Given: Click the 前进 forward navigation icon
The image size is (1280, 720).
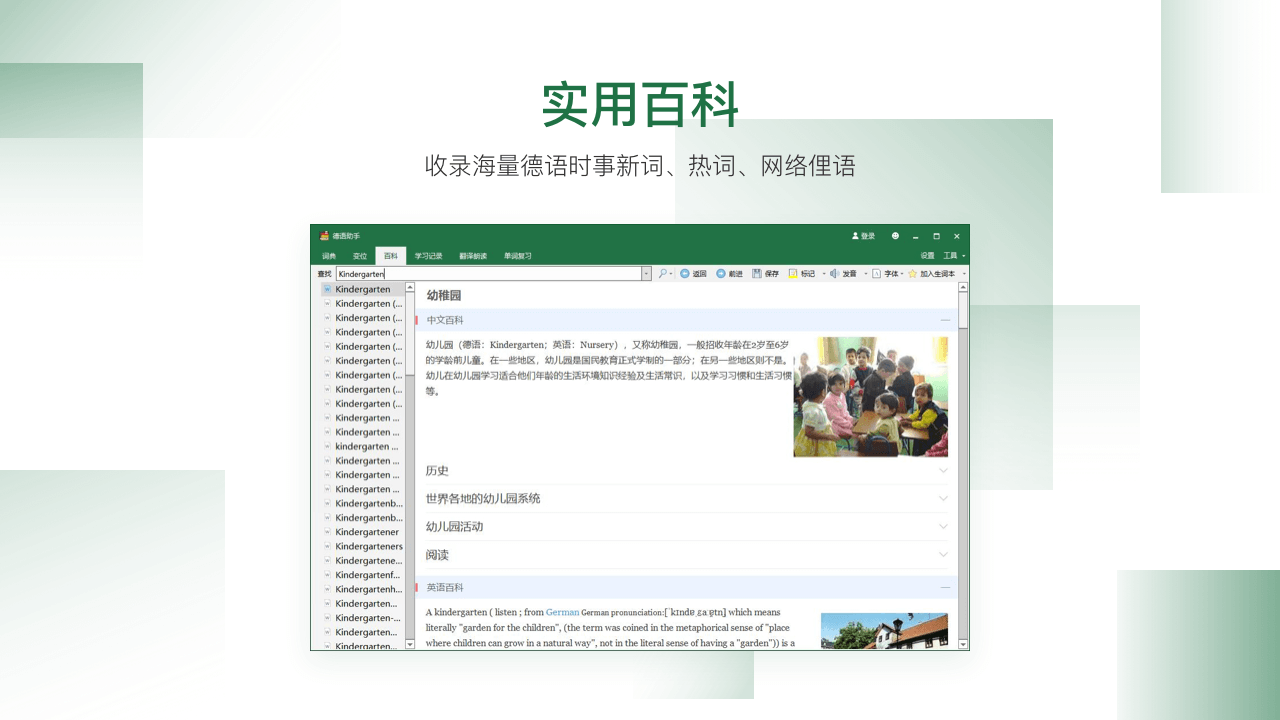Looking at the screenshot, I should [721, 272].
